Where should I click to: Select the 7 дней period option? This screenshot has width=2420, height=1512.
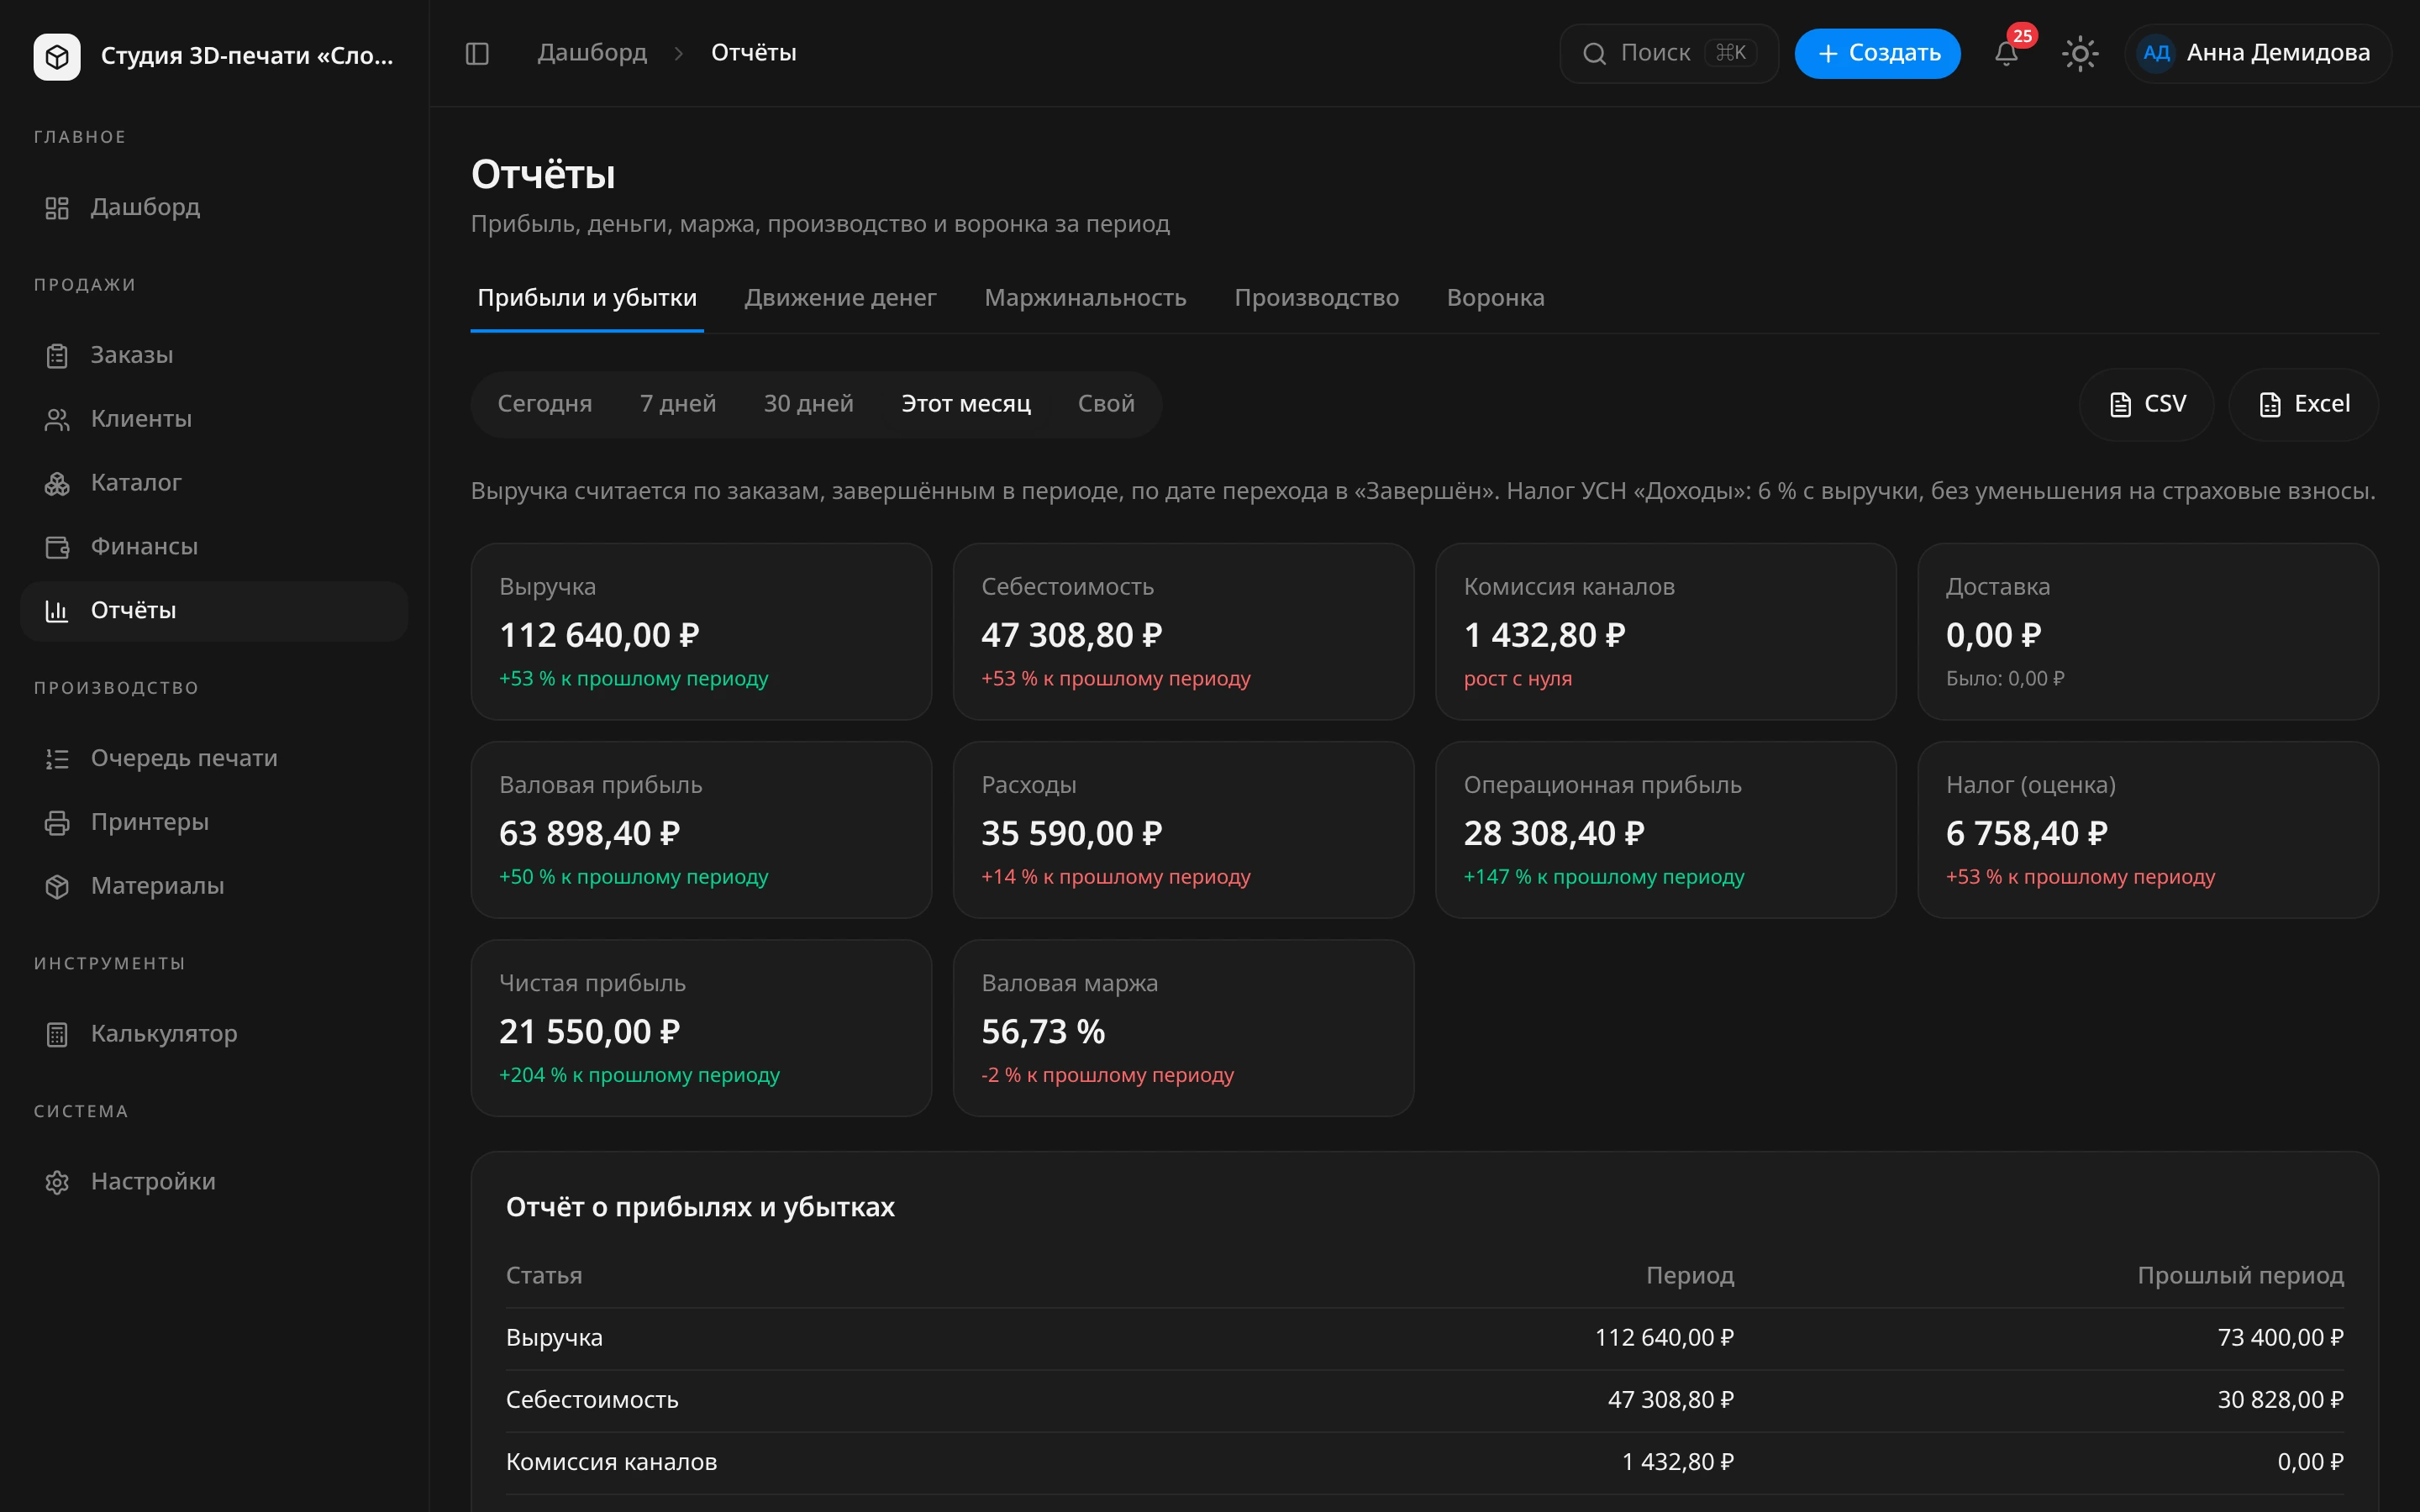678,404
